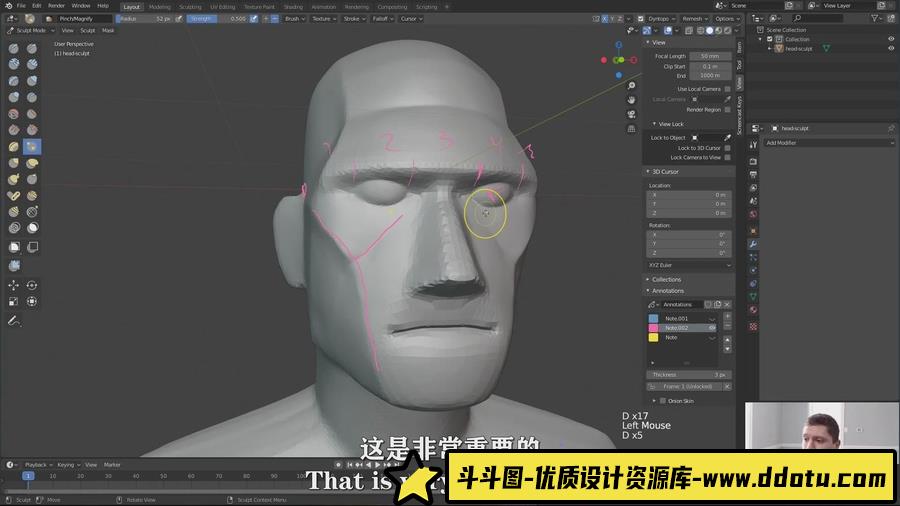Select the Inflate brush tool
This screenshot has width=900, height=506.
32,81
